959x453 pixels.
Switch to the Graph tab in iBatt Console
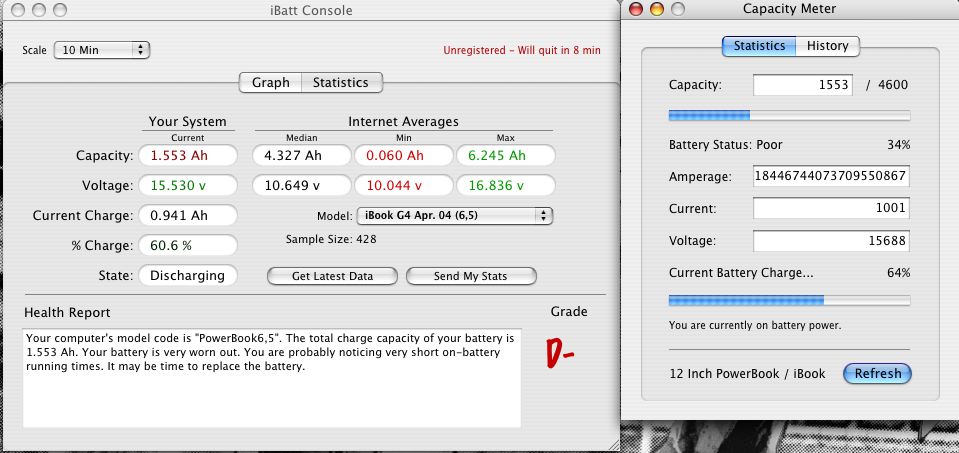point(270,83)
